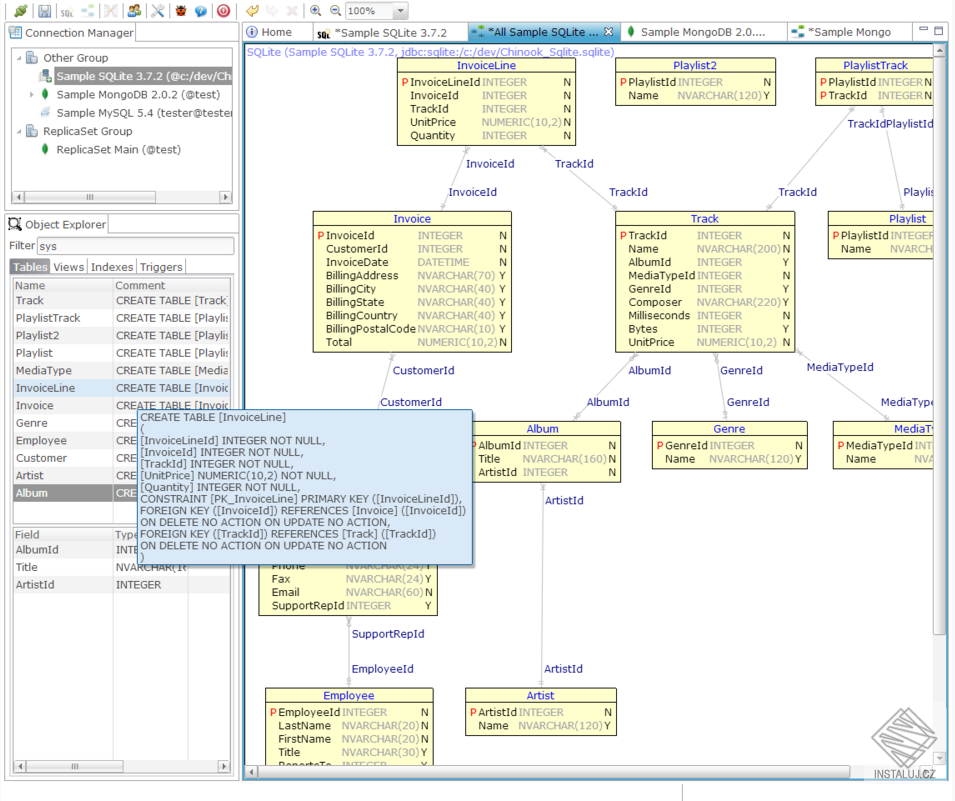Click the Connection Manager horizontal scrollbar thumb
The image size is (955, 801).
click(x=90, y=197)
